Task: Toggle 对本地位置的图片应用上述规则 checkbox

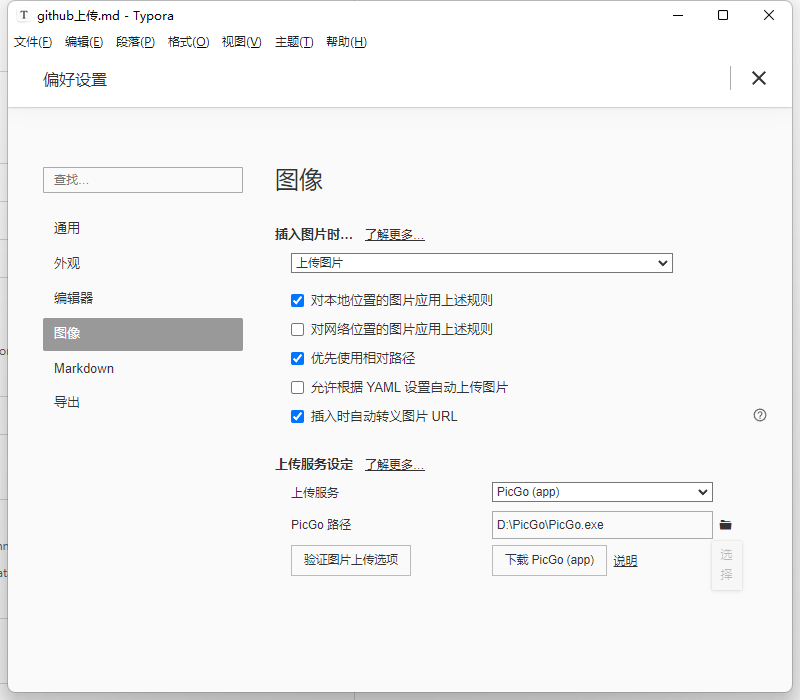Action: click(x=297, y=301)
